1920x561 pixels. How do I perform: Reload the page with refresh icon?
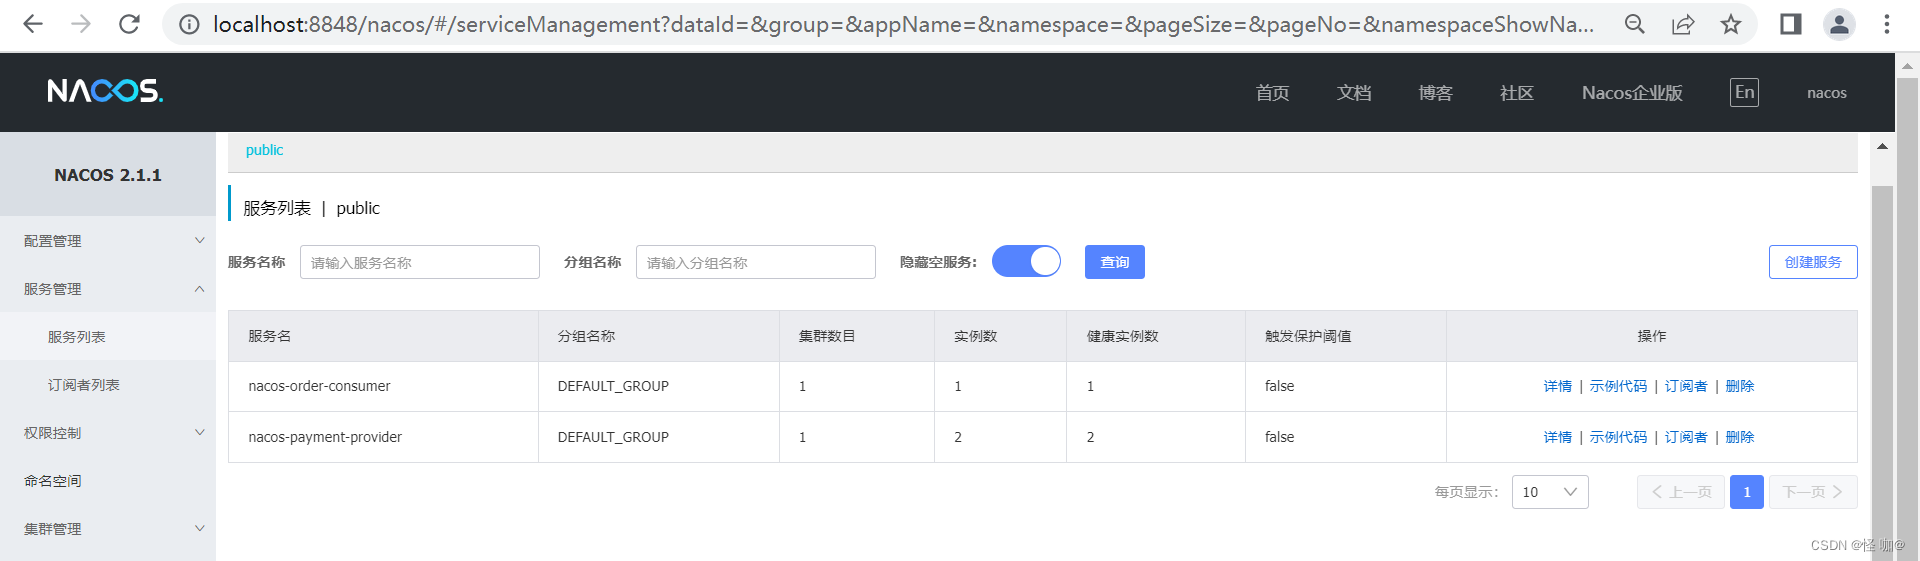(129, 24)
